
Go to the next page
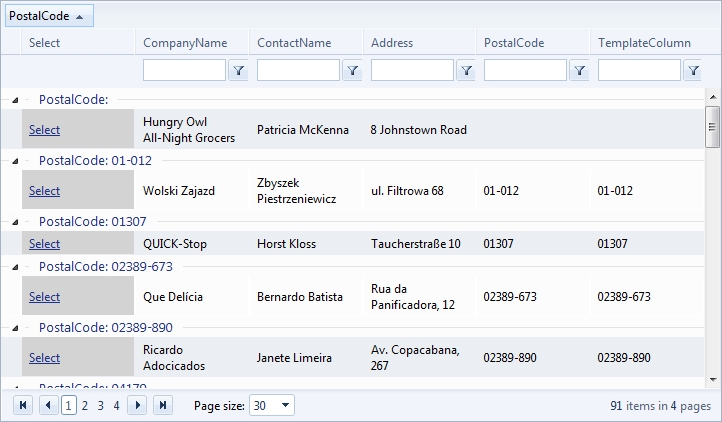[x=138, y=405]
